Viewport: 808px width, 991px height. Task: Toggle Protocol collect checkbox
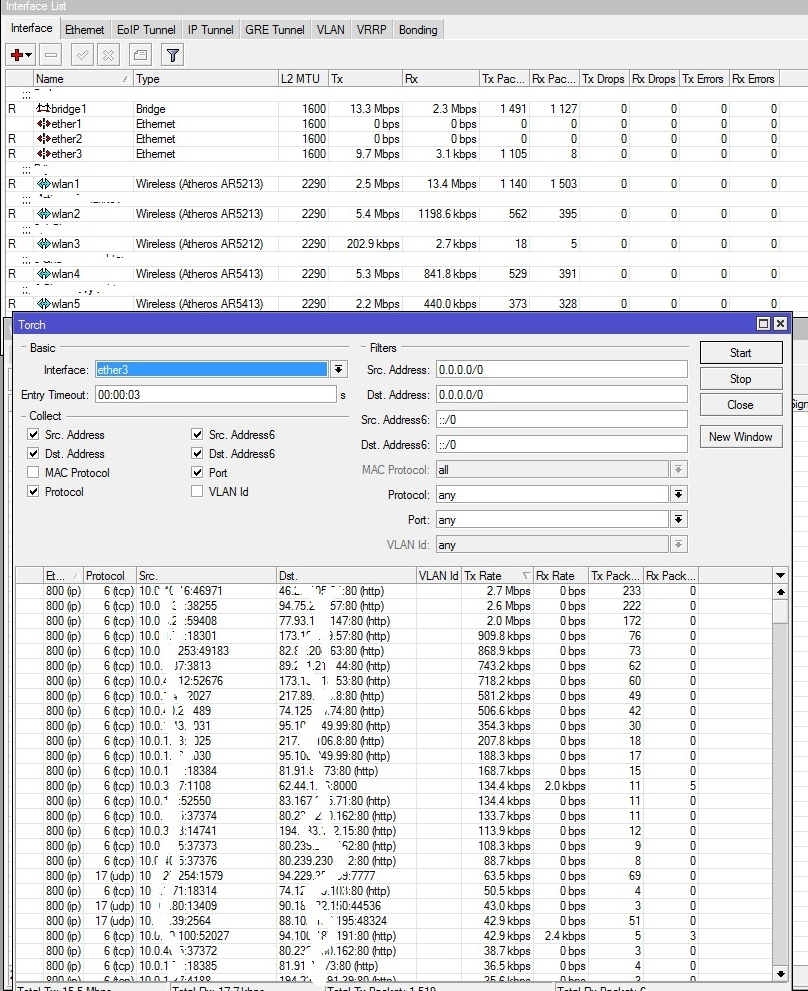click(34, 491)
